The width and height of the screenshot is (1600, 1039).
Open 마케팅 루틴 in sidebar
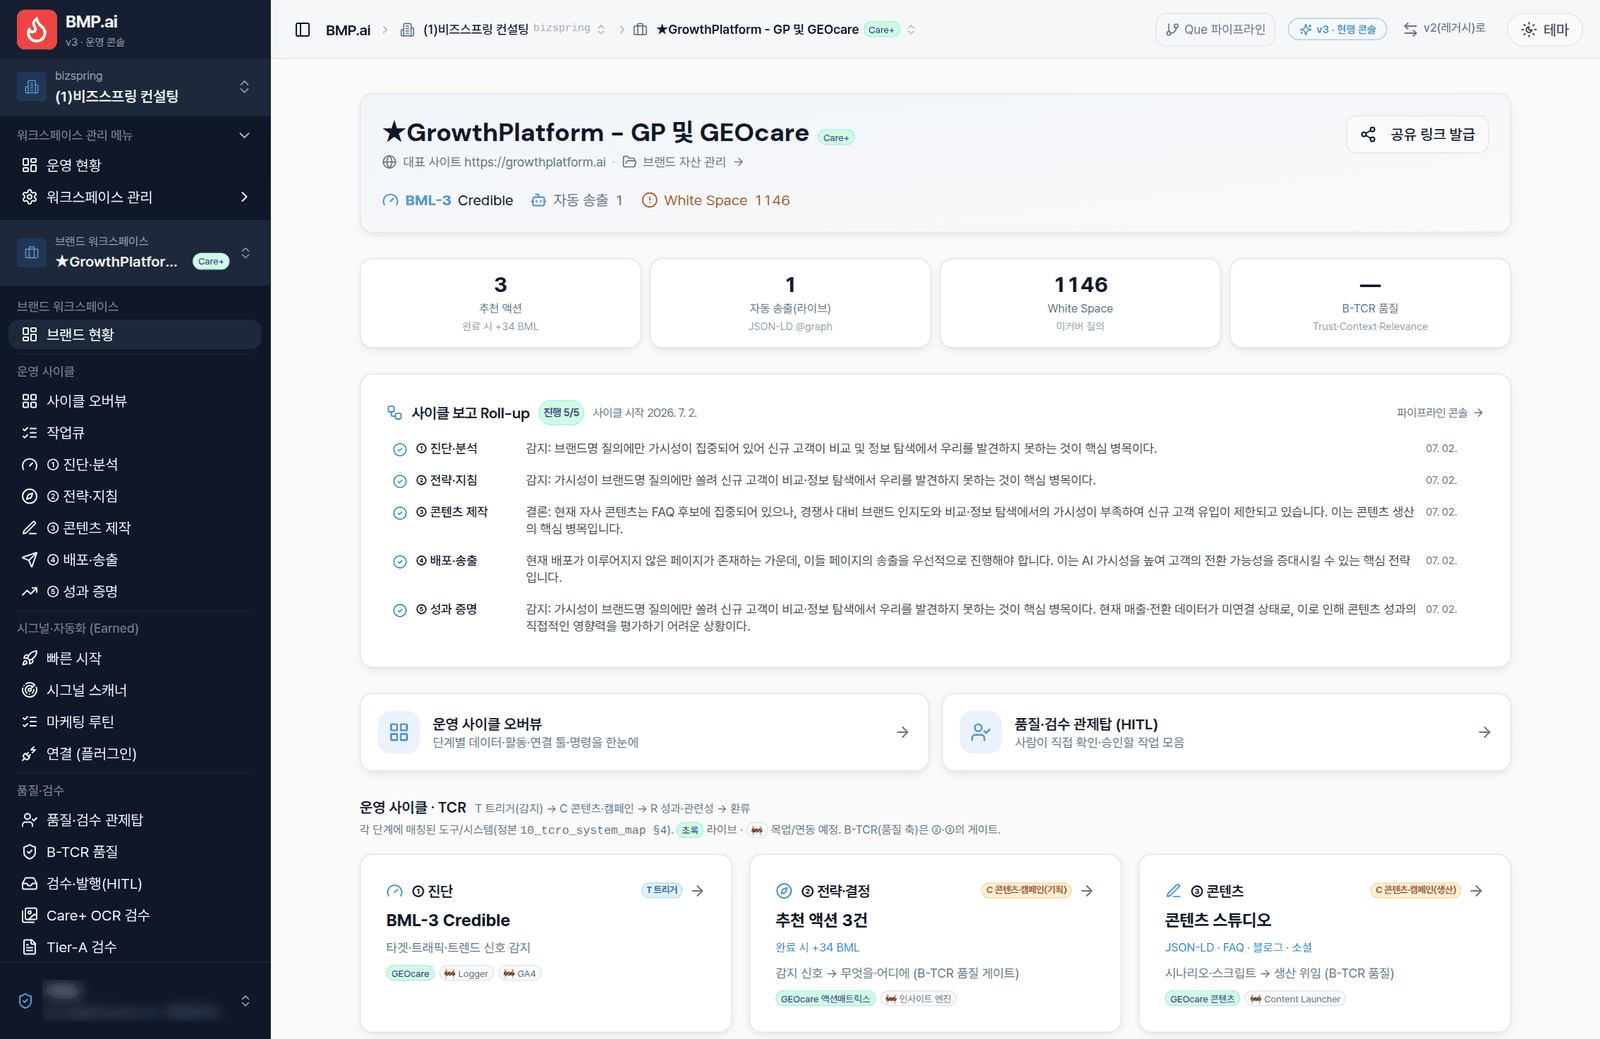134,722
